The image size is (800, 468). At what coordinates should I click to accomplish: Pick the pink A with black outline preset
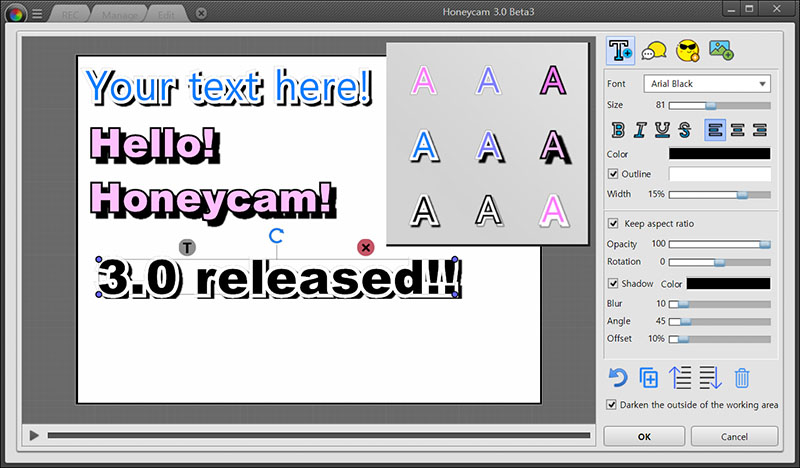[x=553, y=80]
